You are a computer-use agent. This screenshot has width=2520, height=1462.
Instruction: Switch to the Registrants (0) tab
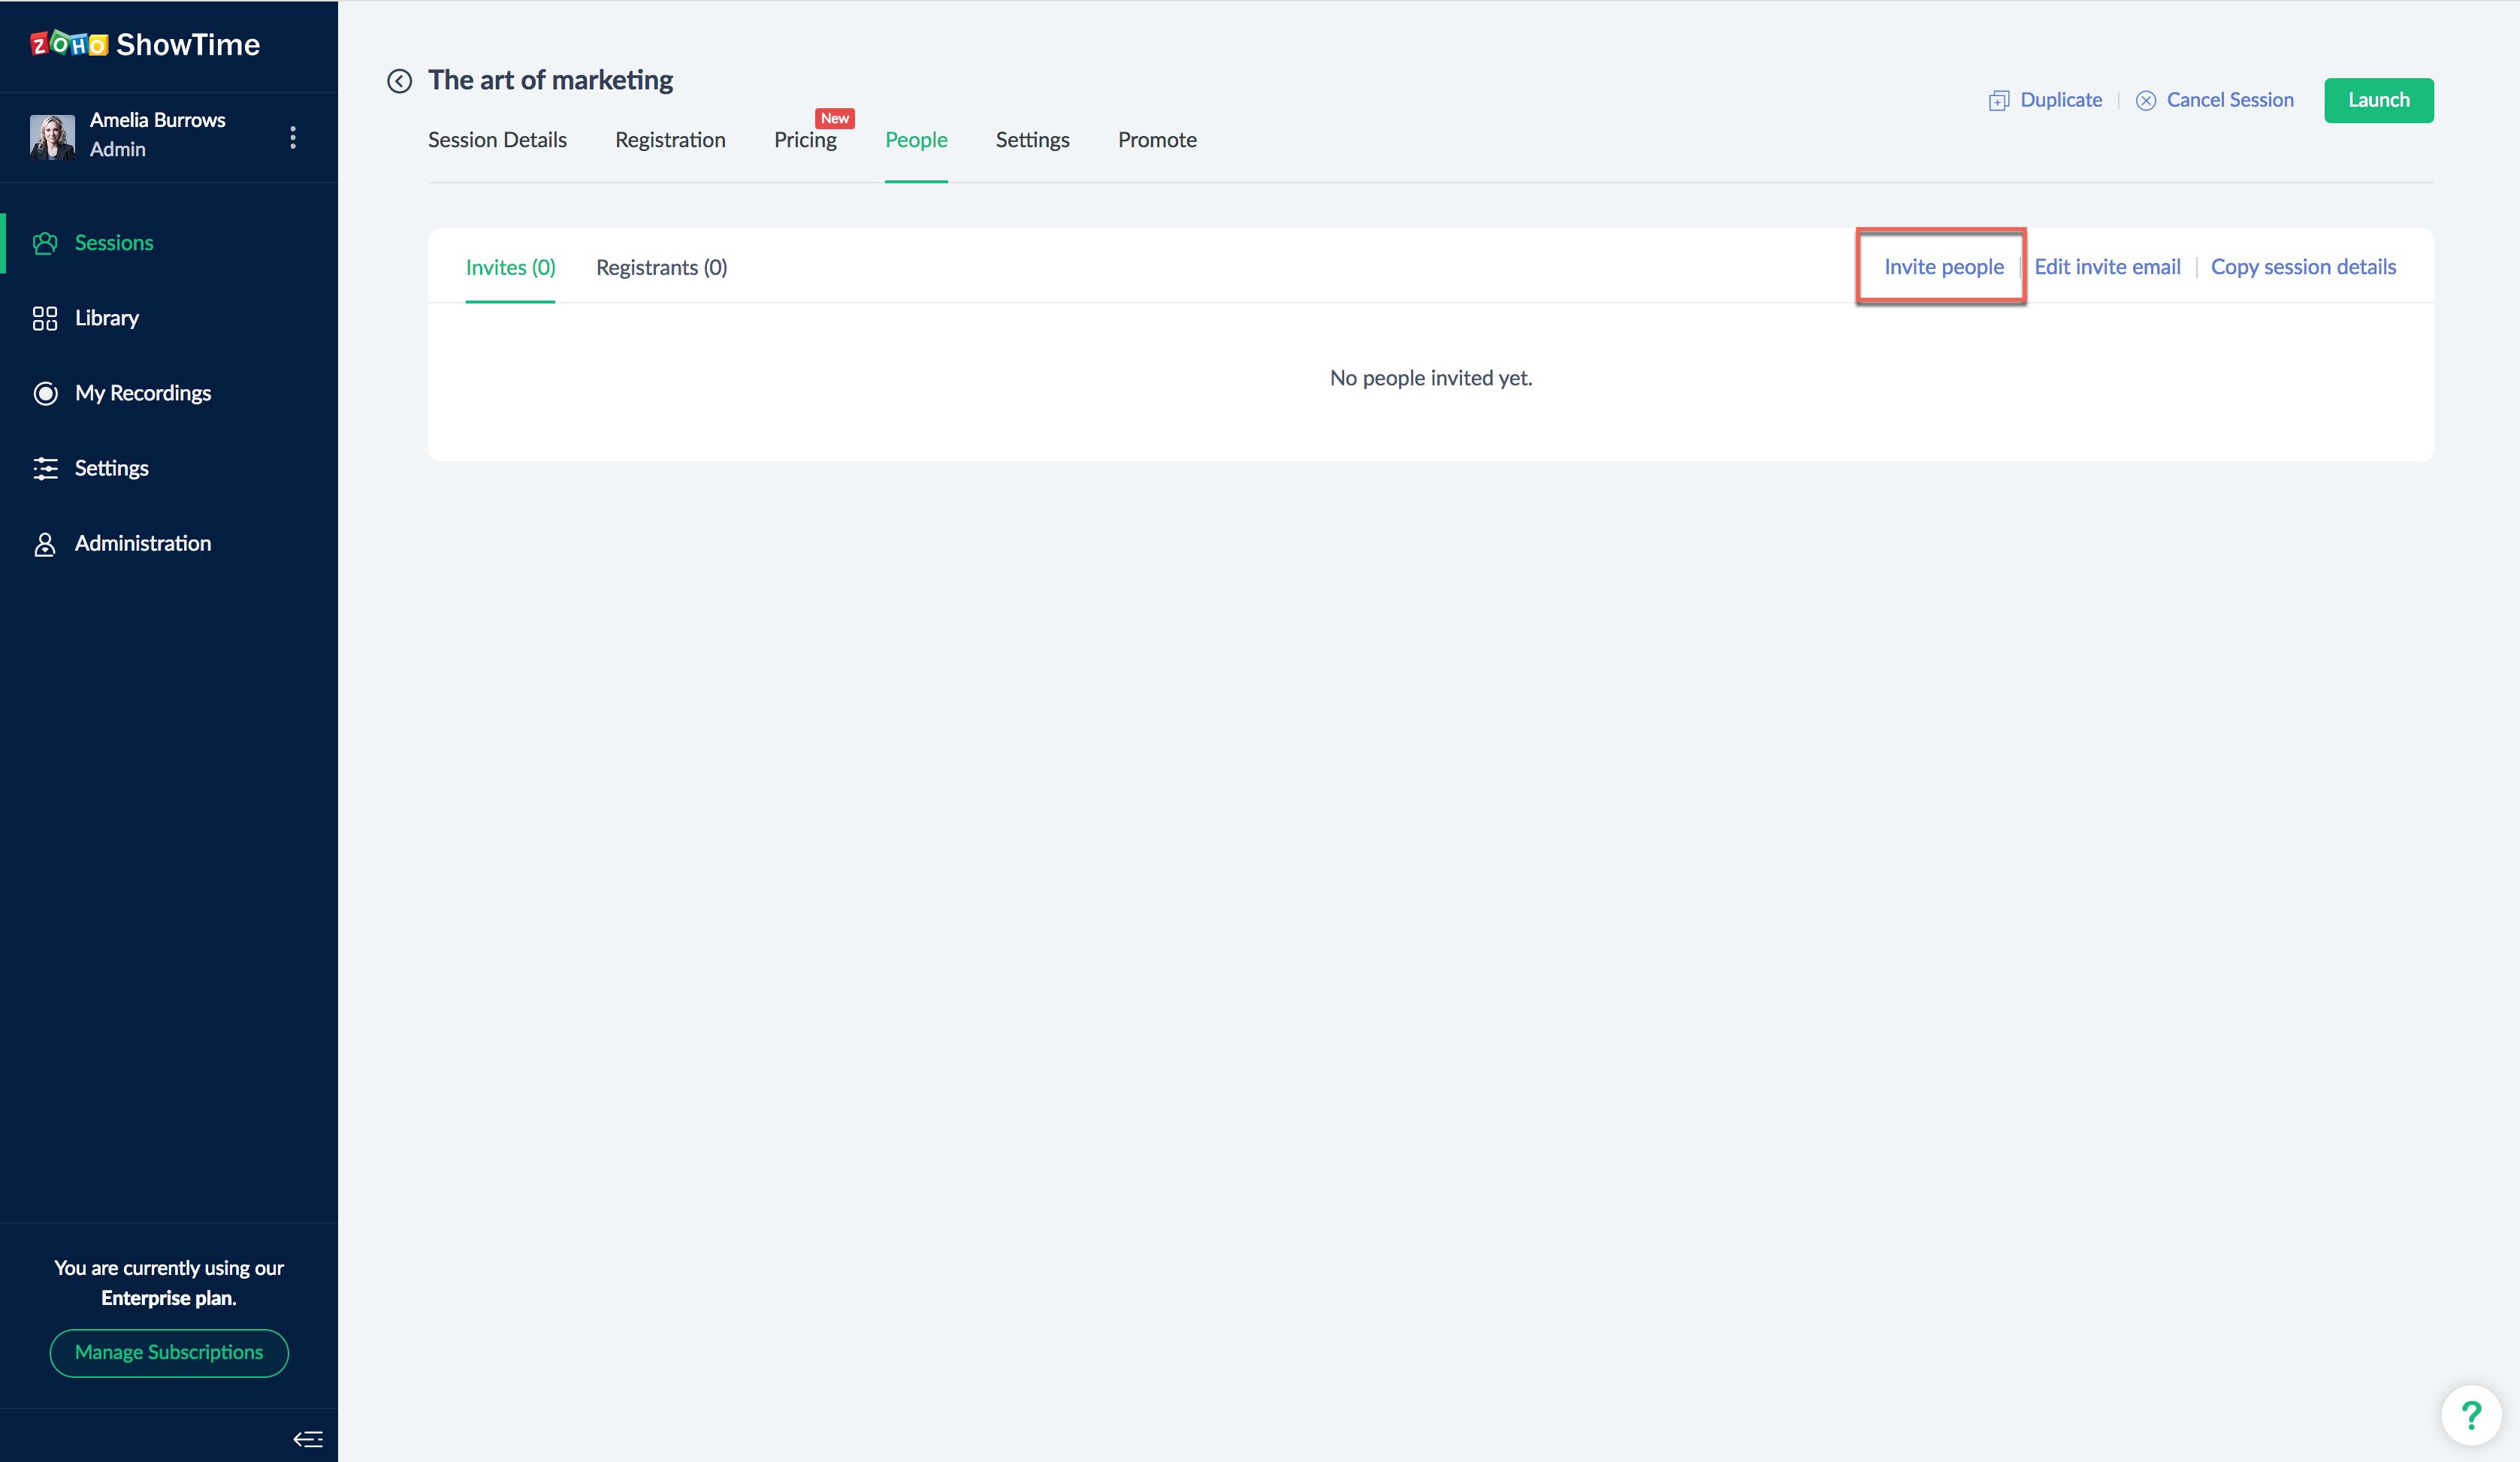tap(661, 267)
